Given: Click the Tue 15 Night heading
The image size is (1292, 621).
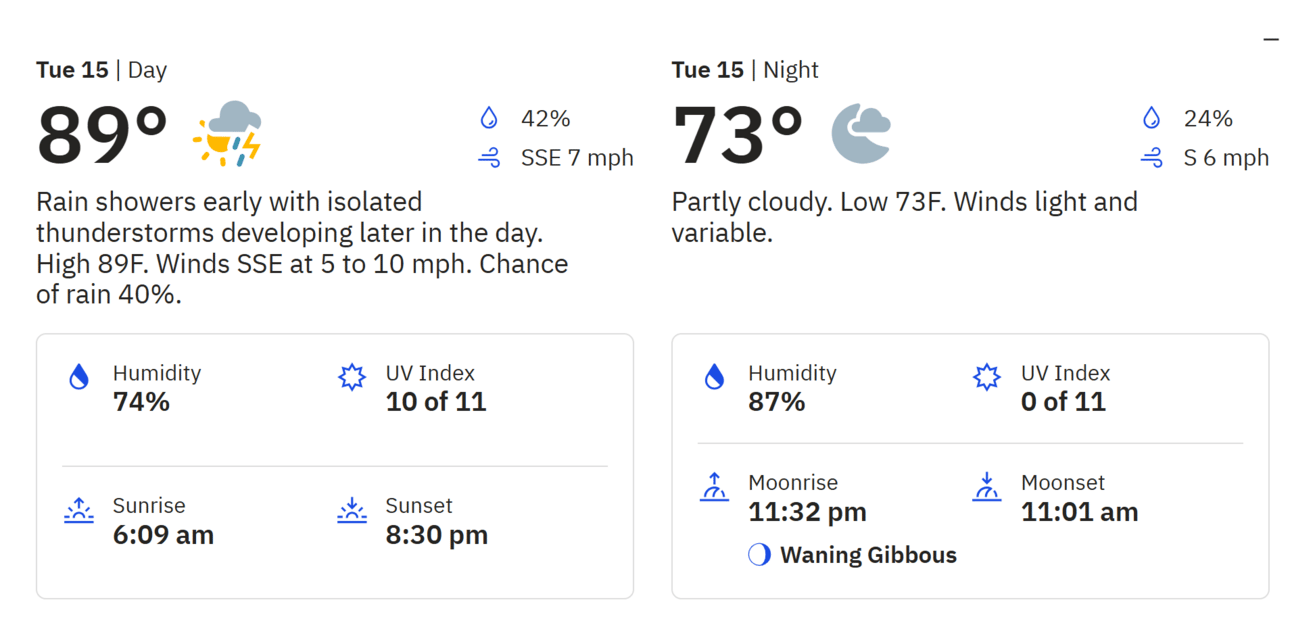Looking at the screenshot, I should 745,70.
